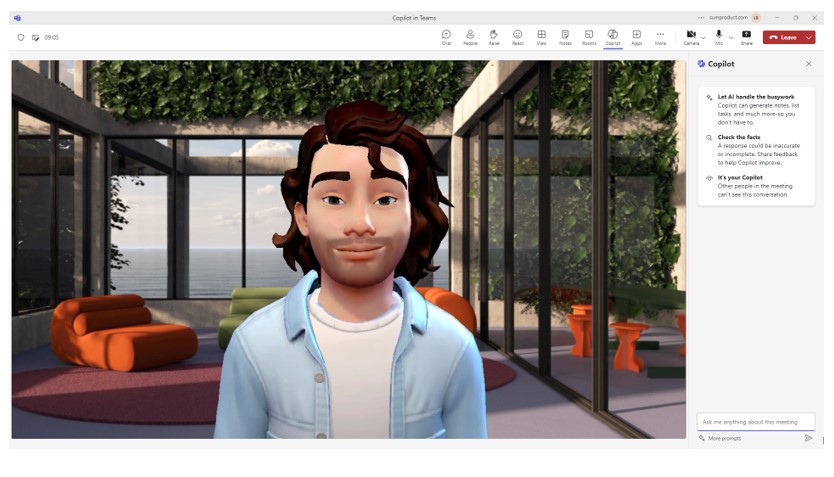Open the meeting Notes

pyautogui.click(x=566, y=36)
